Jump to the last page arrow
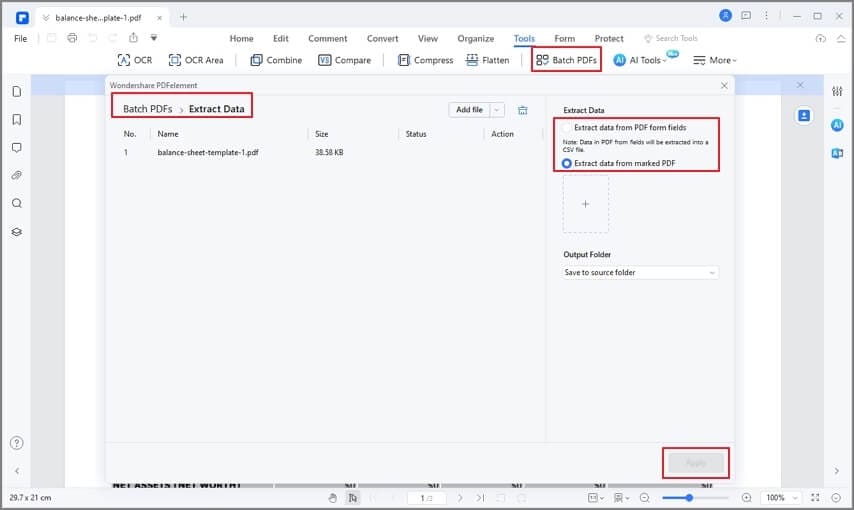 (x=480, y=497)
